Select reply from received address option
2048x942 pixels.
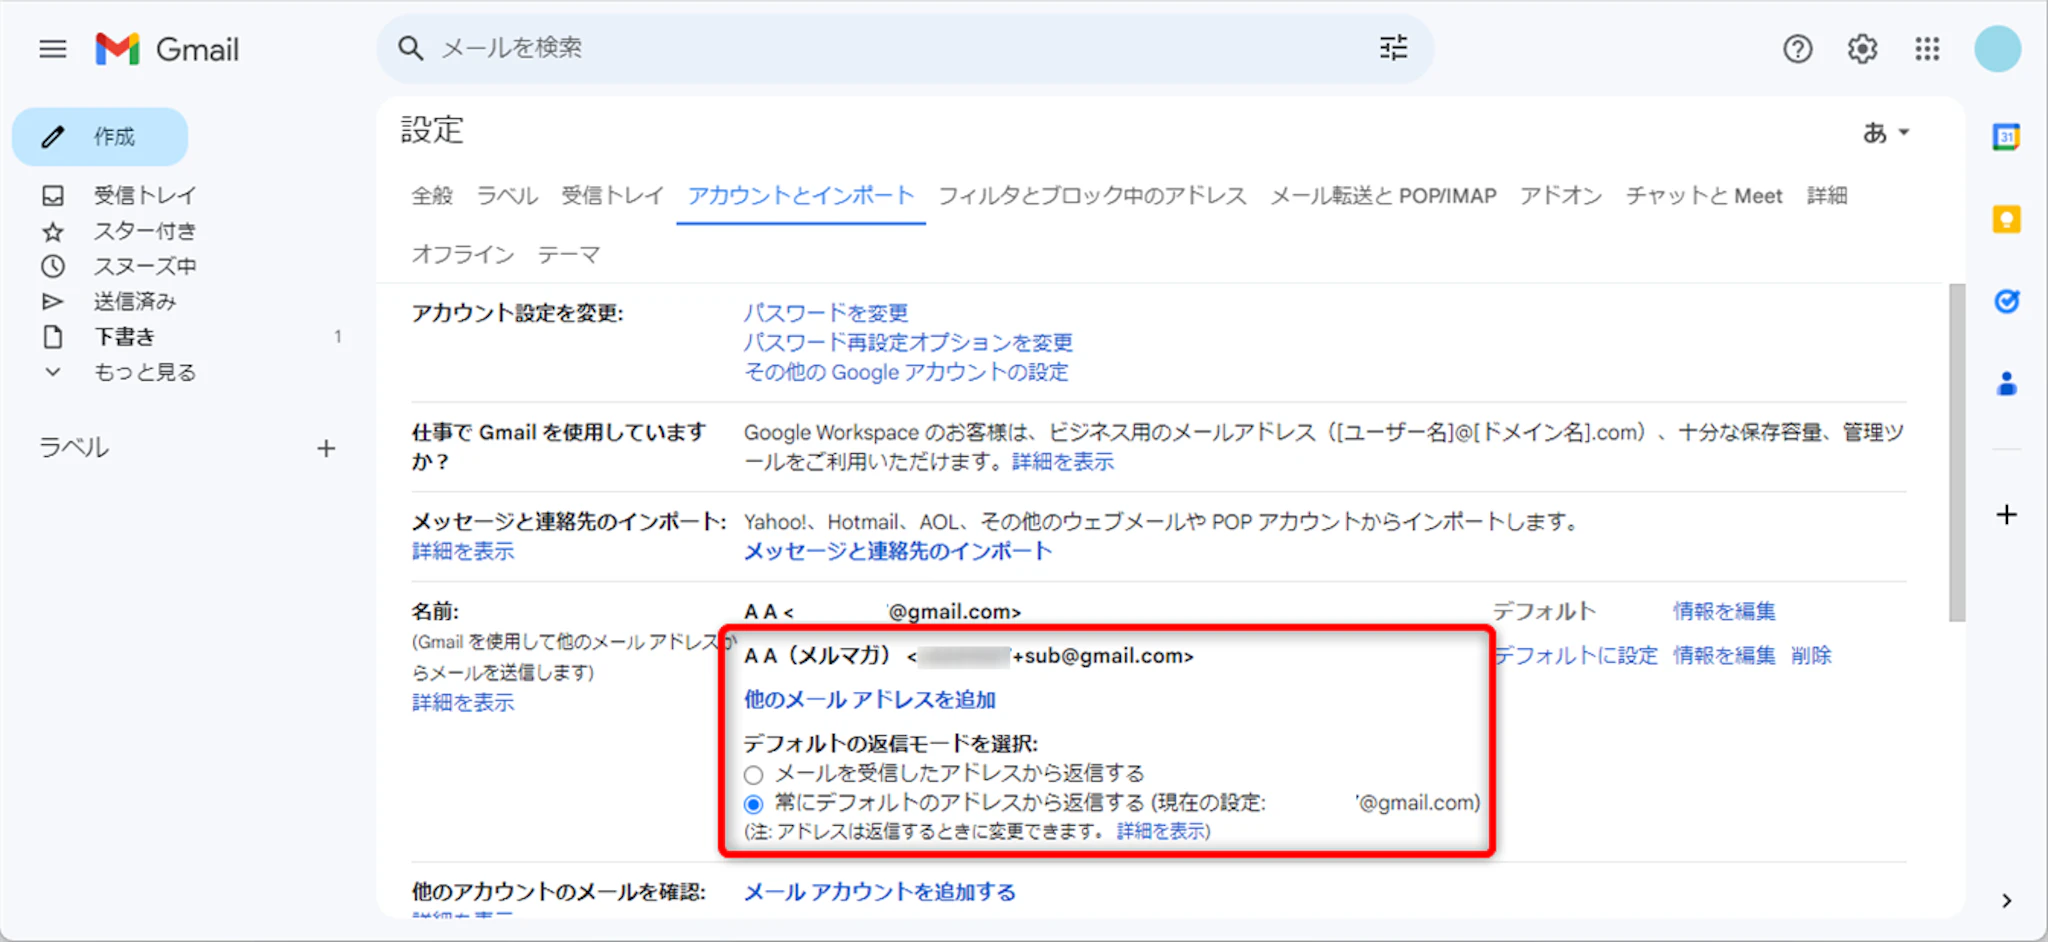[754, 775]
